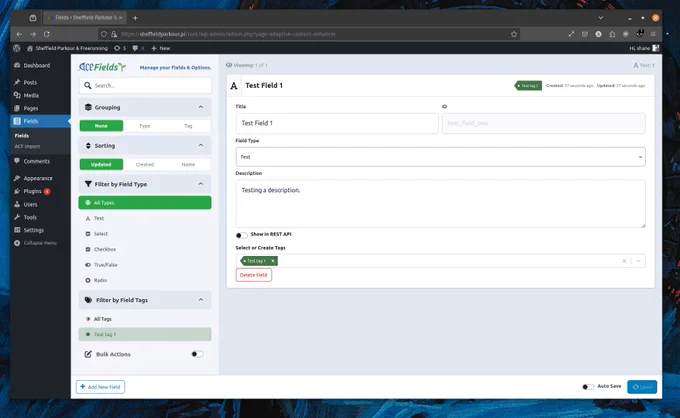Remove Test tag 1 from tags
The image size is (680, 418).
point(273,261)
